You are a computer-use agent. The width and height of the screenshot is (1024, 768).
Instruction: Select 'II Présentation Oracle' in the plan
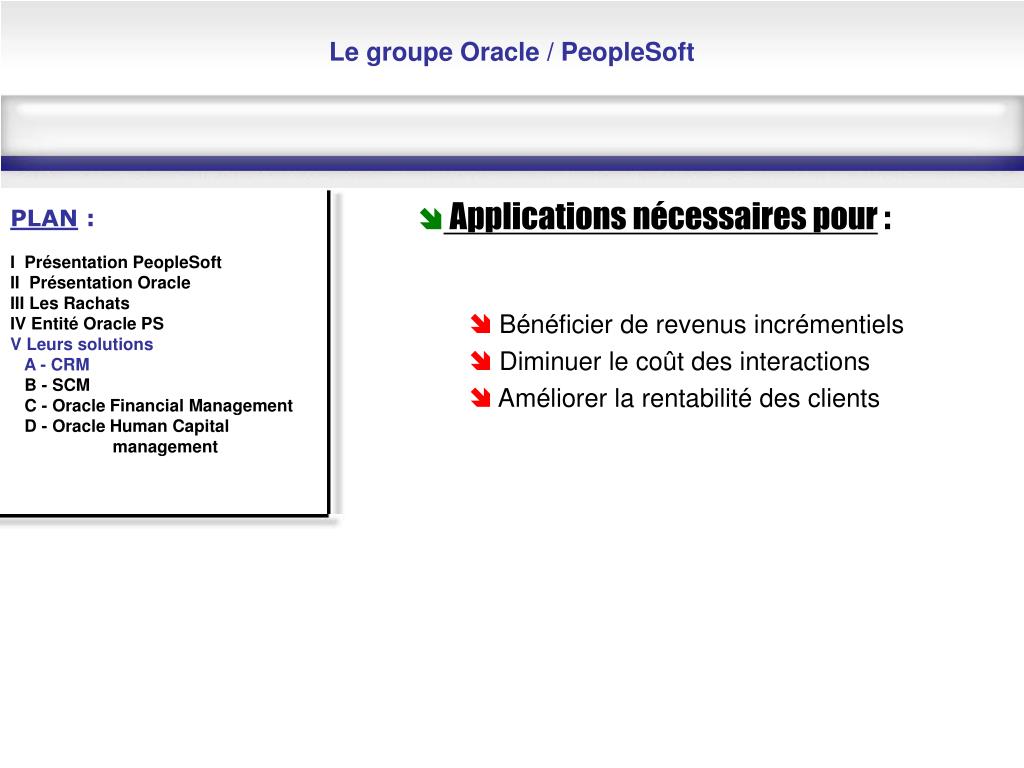coord(100,283)
